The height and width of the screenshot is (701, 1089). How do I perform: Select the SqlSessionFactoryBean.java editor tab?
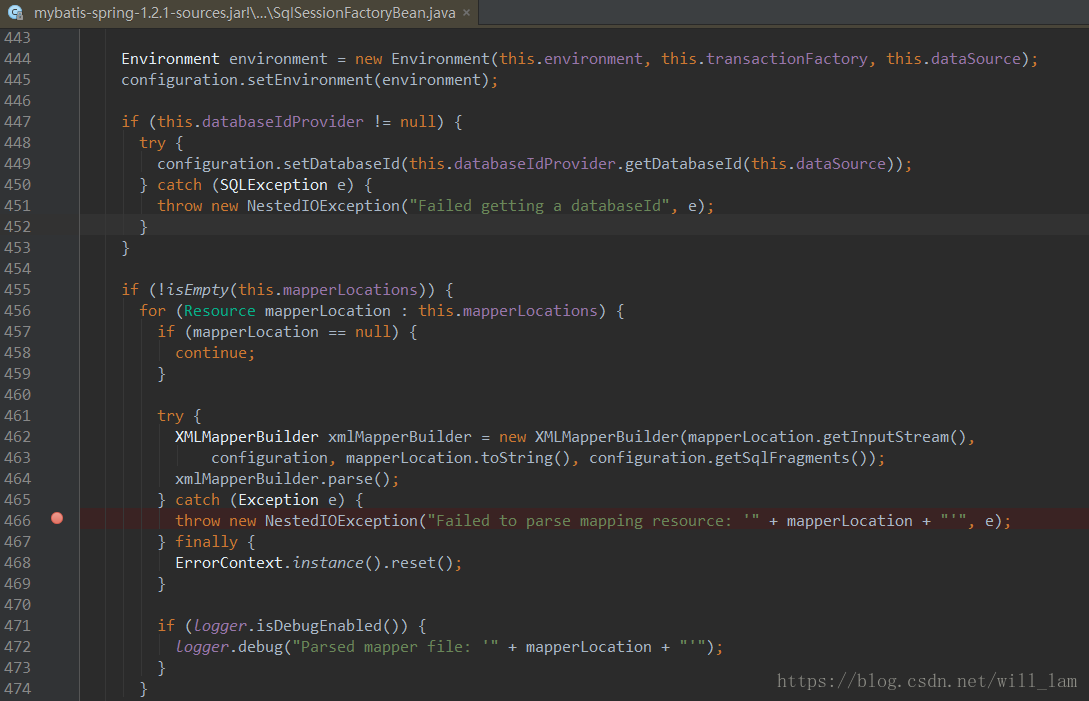click(x=239, y=13)
